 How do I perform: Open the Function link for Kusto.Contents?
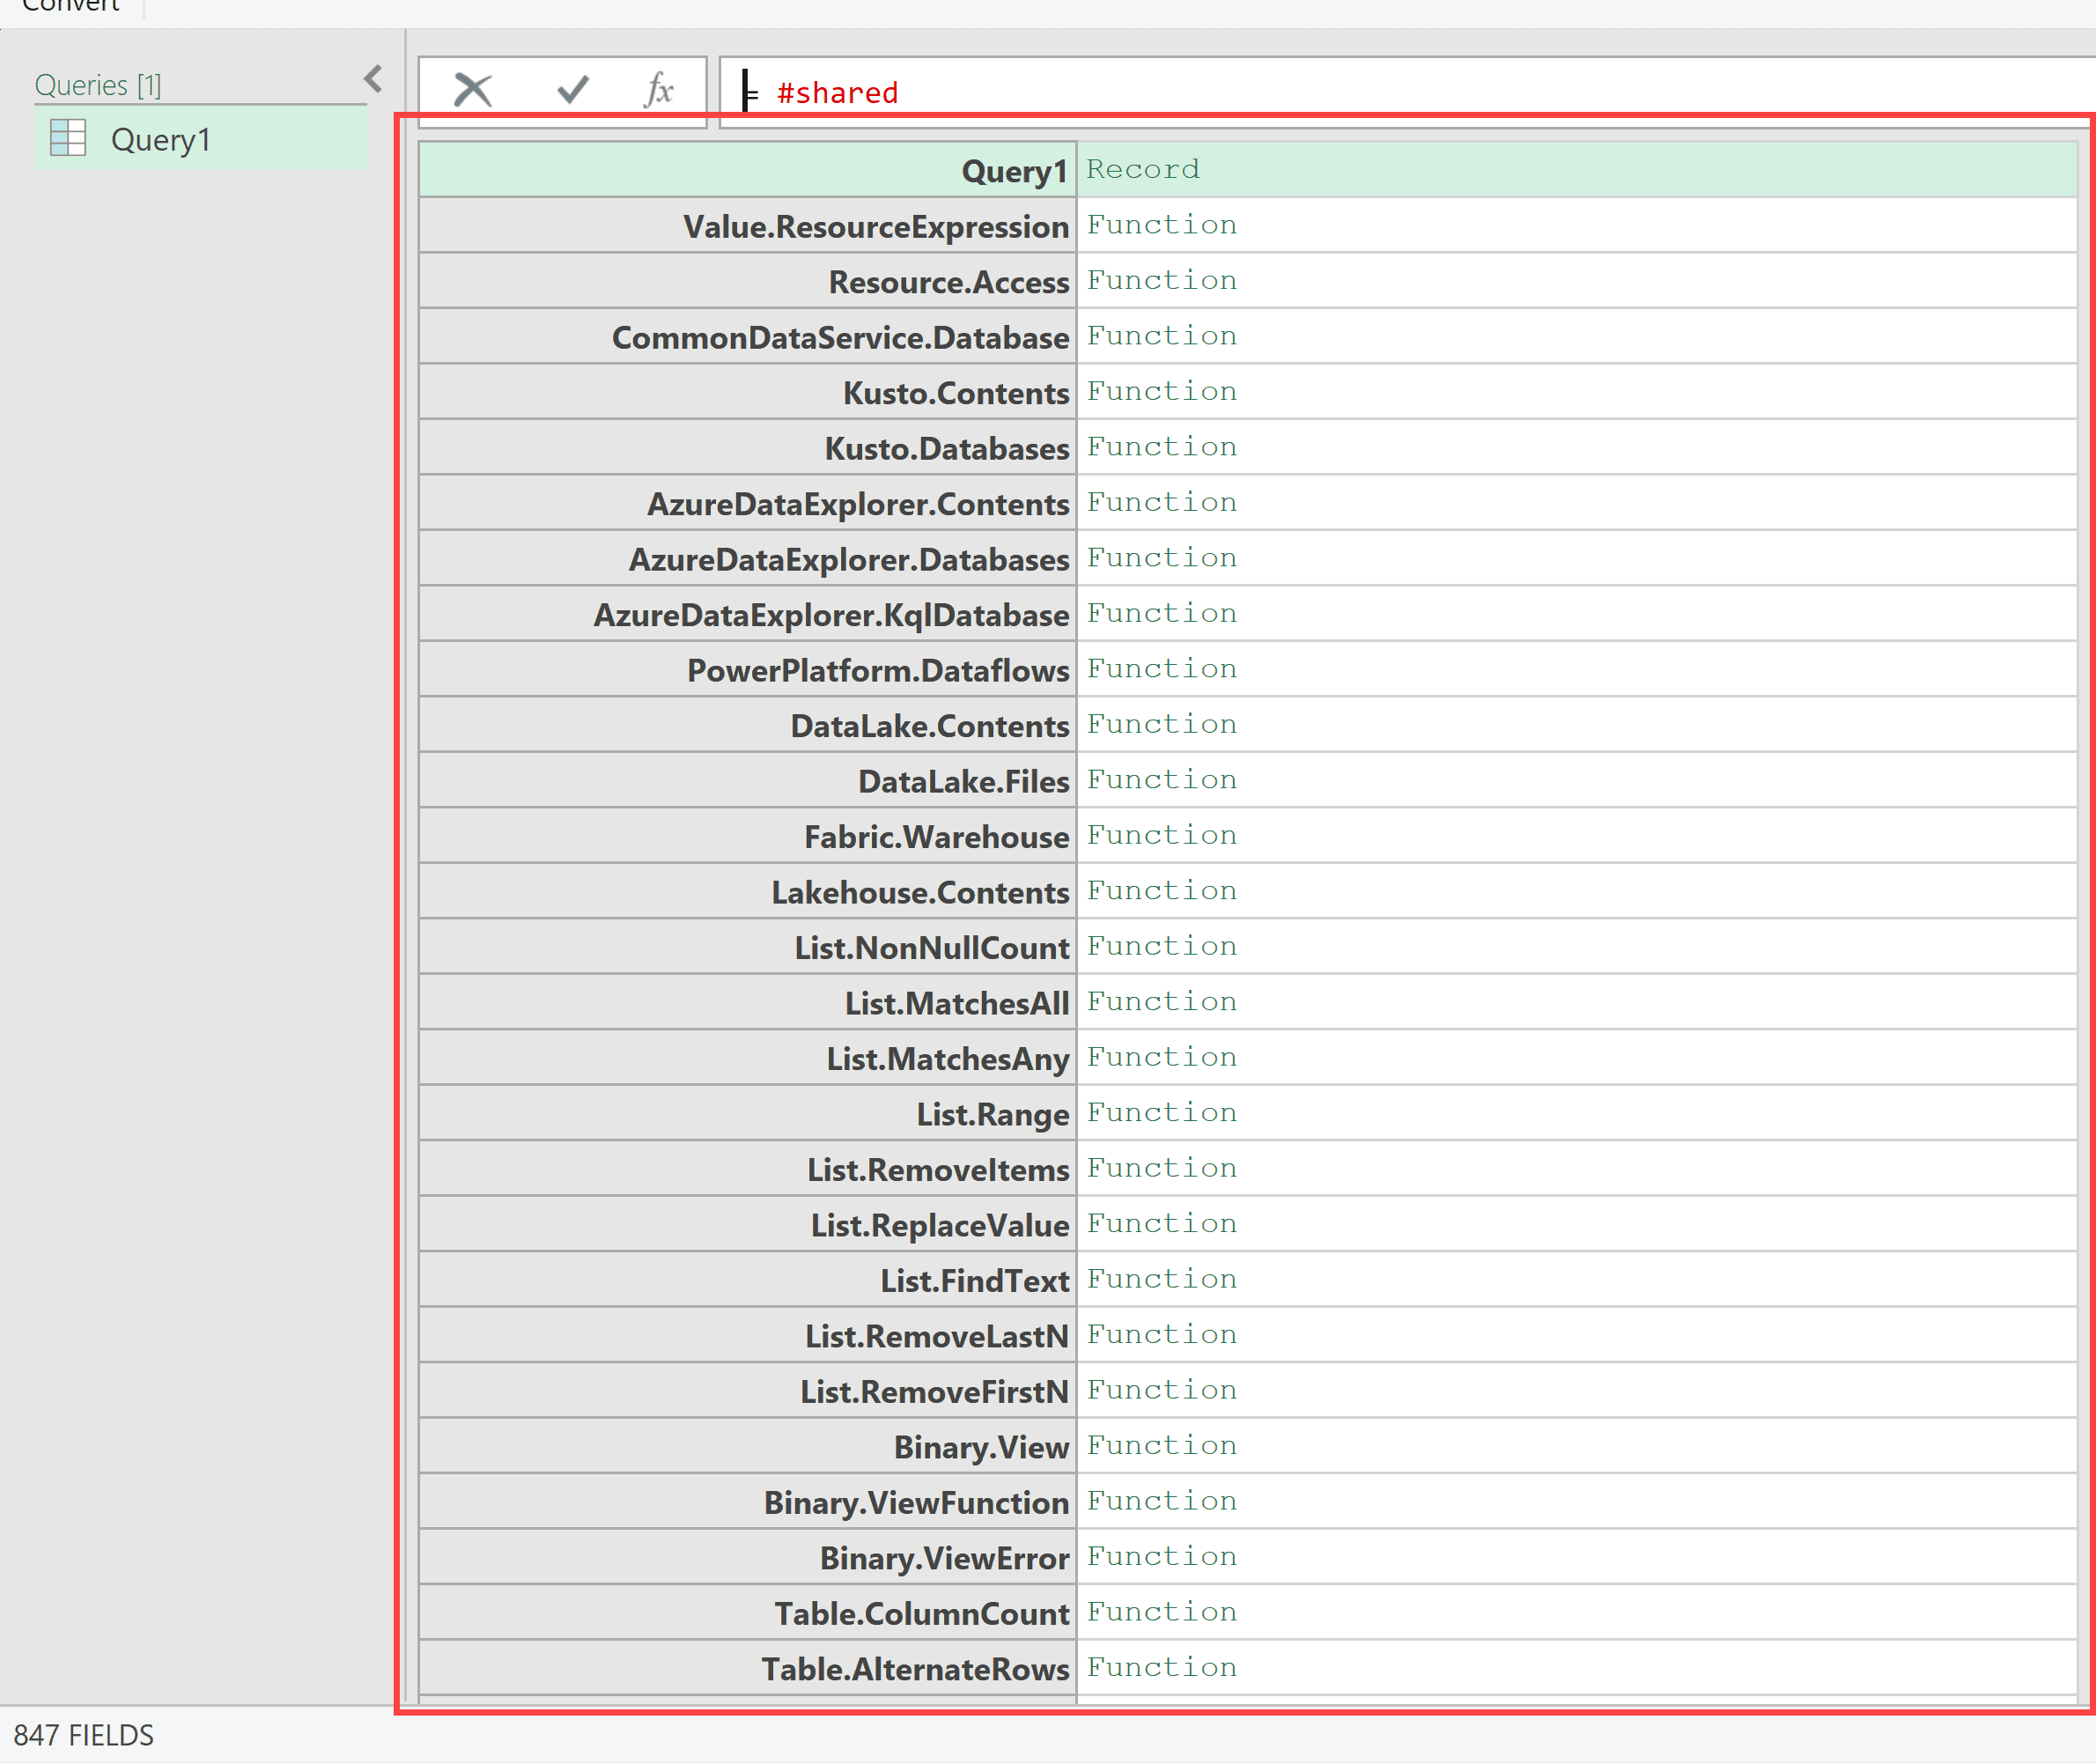point(1162,391)
